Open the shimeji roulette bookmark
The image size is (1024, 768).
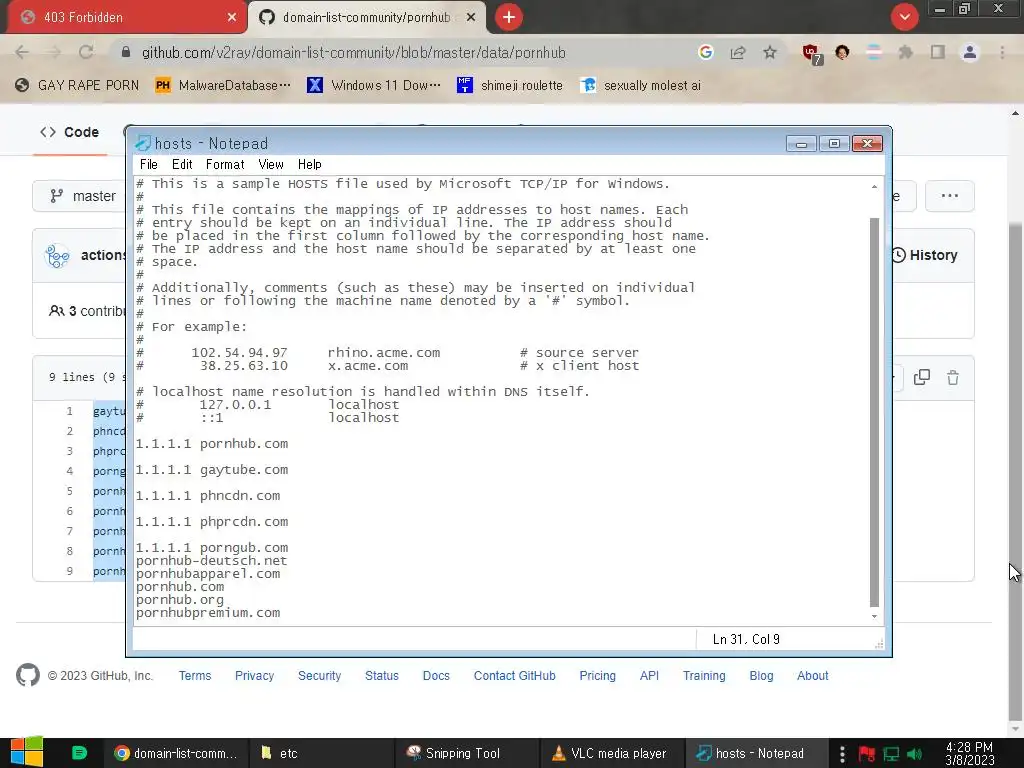click(x=509, y=86)
